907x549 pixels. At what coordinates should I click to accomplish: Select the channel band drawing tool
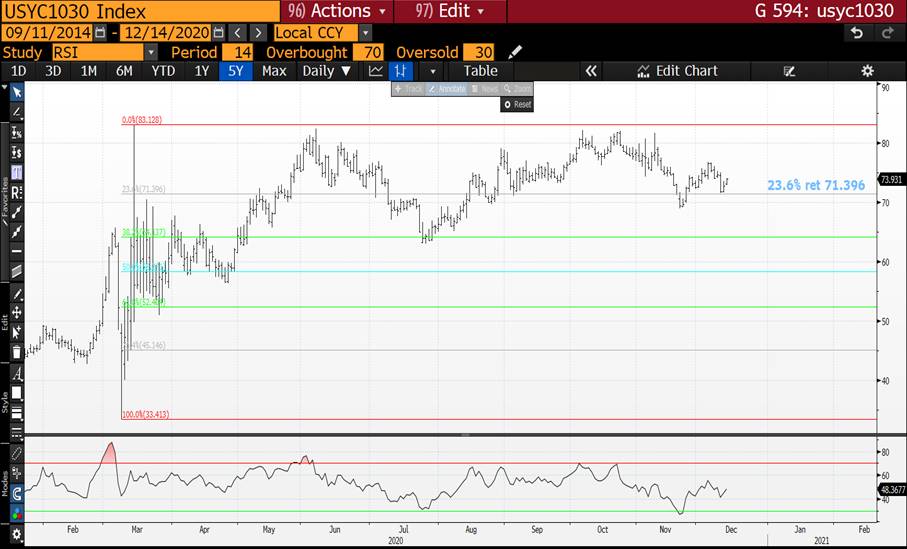(x=17, y=271)
